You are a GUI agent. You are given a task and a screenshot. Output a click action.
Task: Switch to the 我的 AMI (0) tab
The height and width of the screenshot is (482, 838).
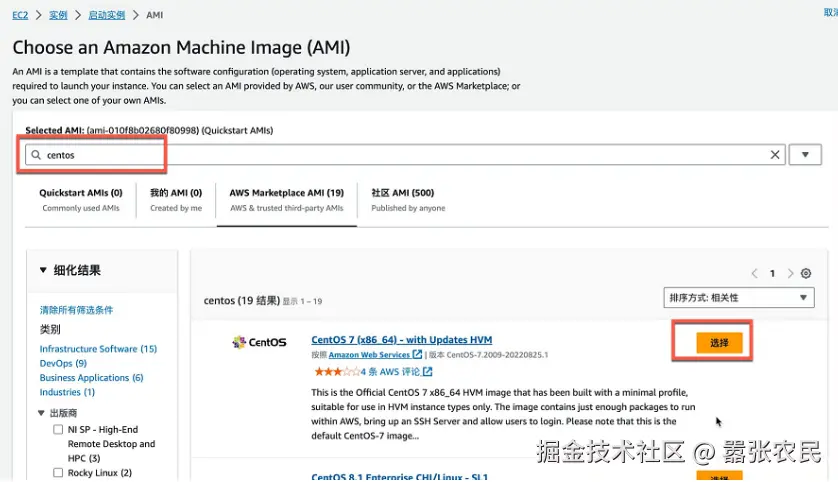pyautogui.click(x=176, y=200)
